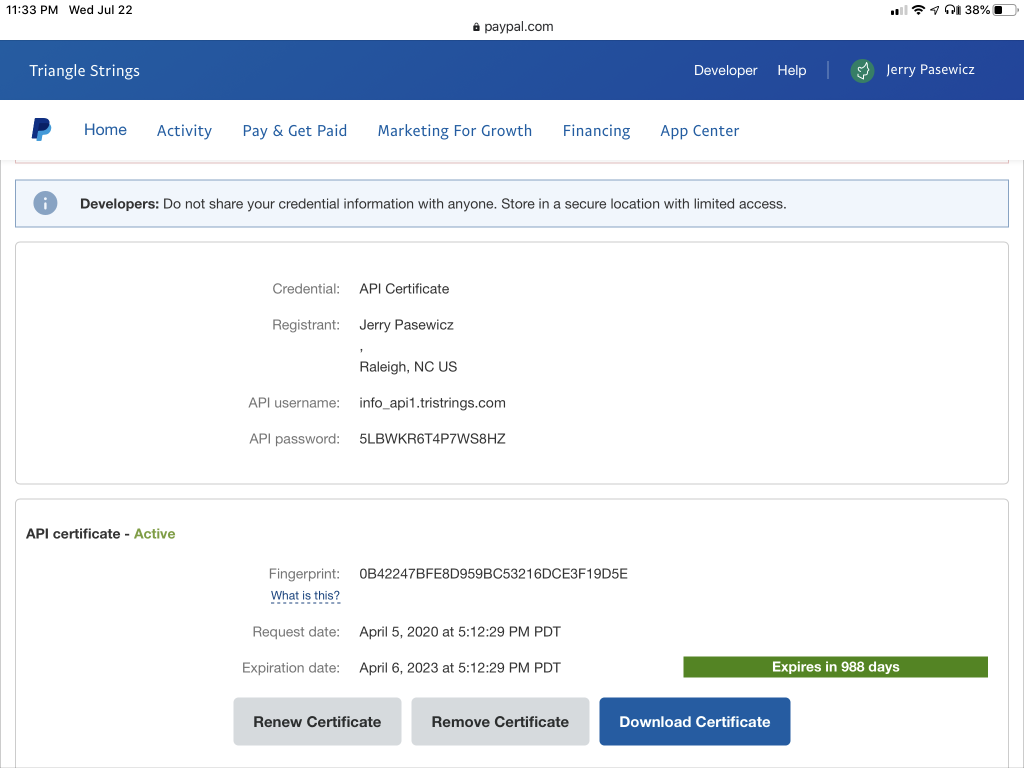1024x768 pixels.
Task: Click the Developers warning message text
Action: (433, 204)
